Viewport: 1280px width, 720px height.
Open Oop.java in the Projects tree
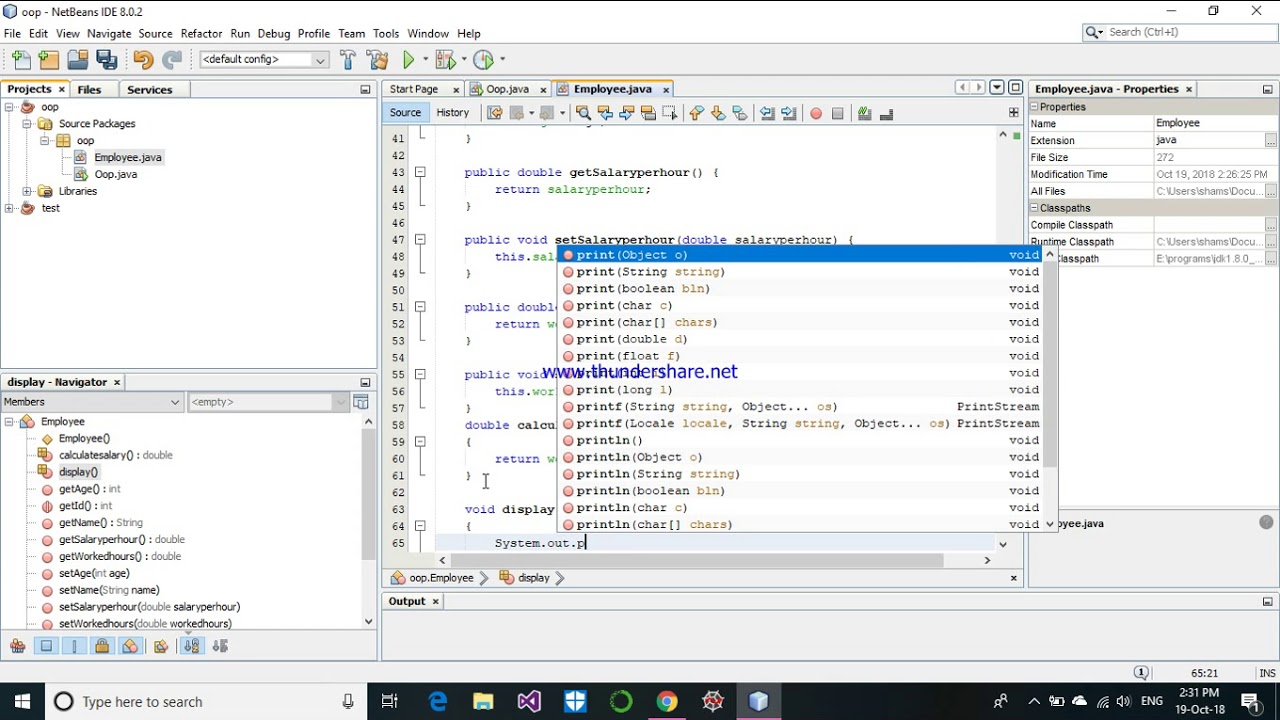(115, 174)
